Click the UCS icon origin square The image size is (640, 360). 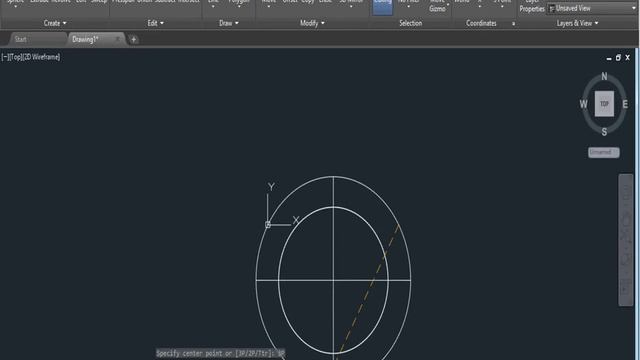[268, 224]
